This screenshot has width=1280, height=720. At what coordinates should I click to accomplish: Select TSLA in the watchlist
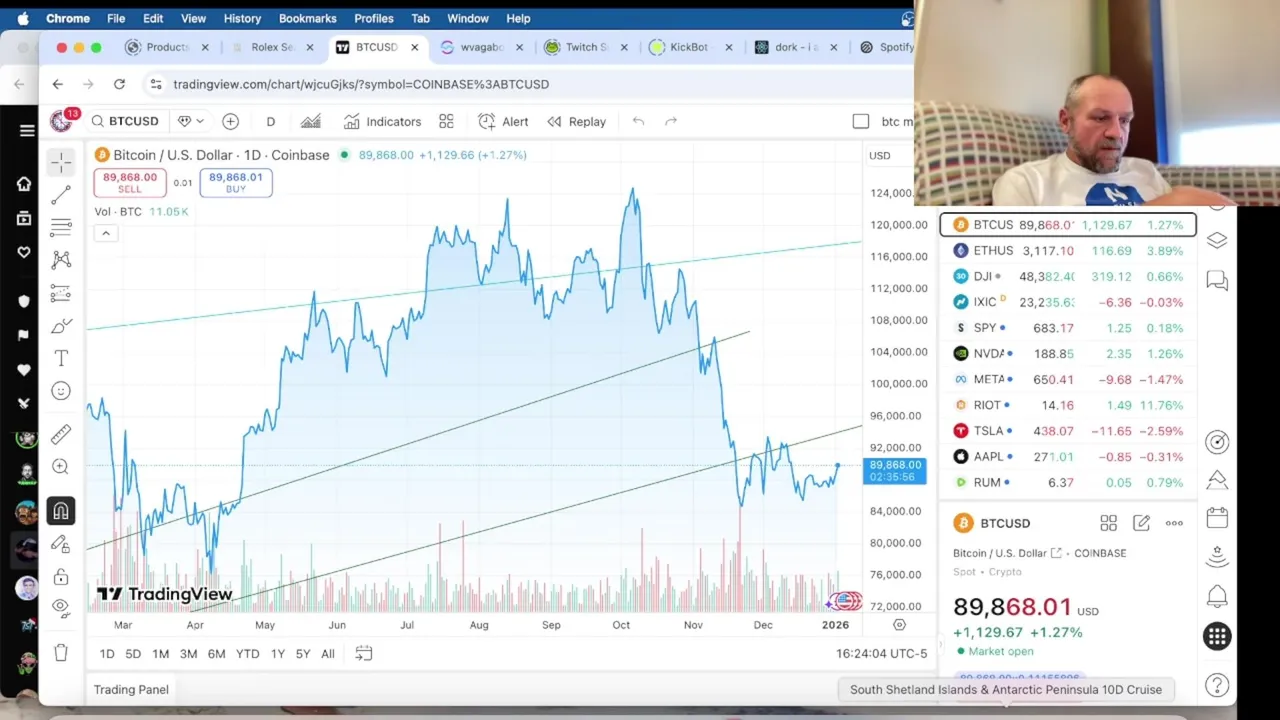pos(1068,431)
